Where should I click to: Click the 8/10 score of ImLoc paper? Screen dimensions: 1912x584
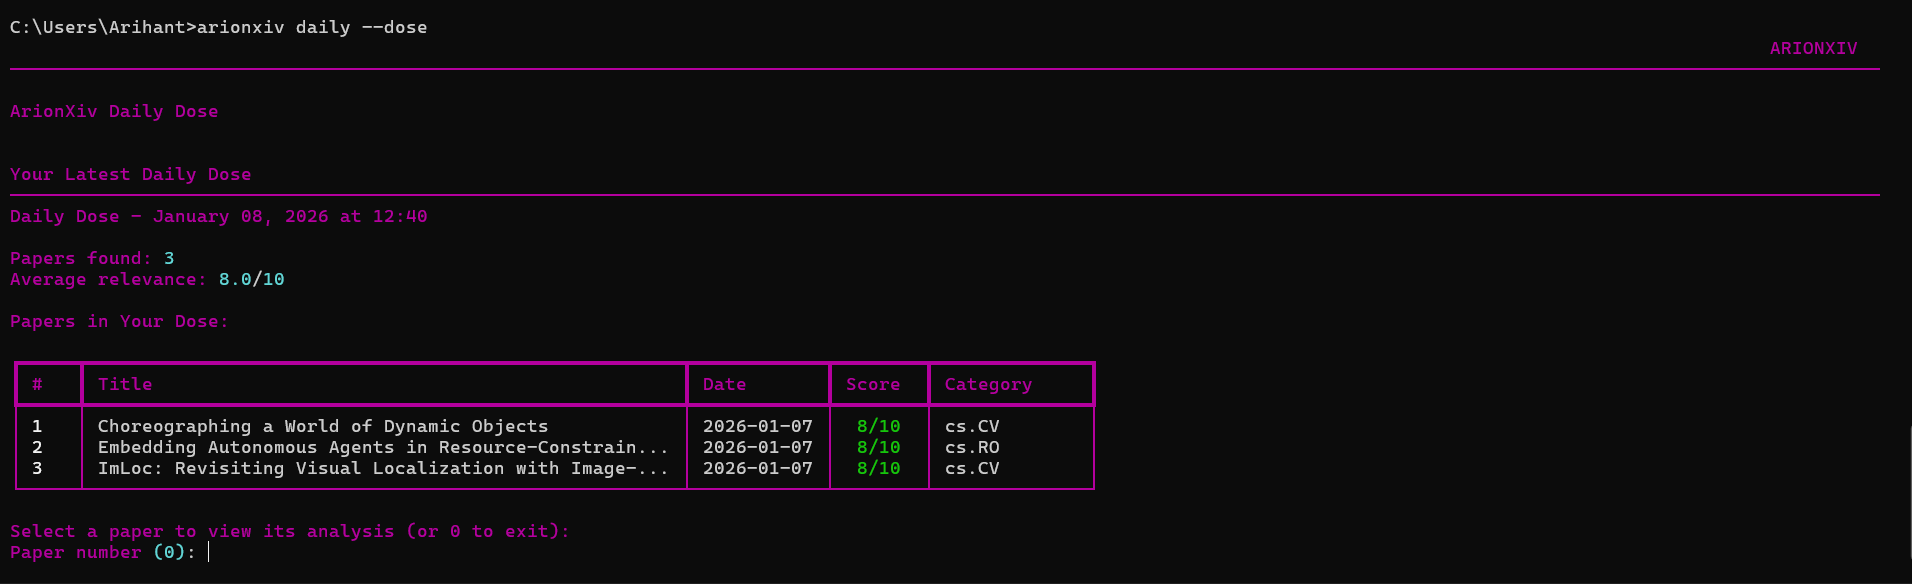point(878,468)
